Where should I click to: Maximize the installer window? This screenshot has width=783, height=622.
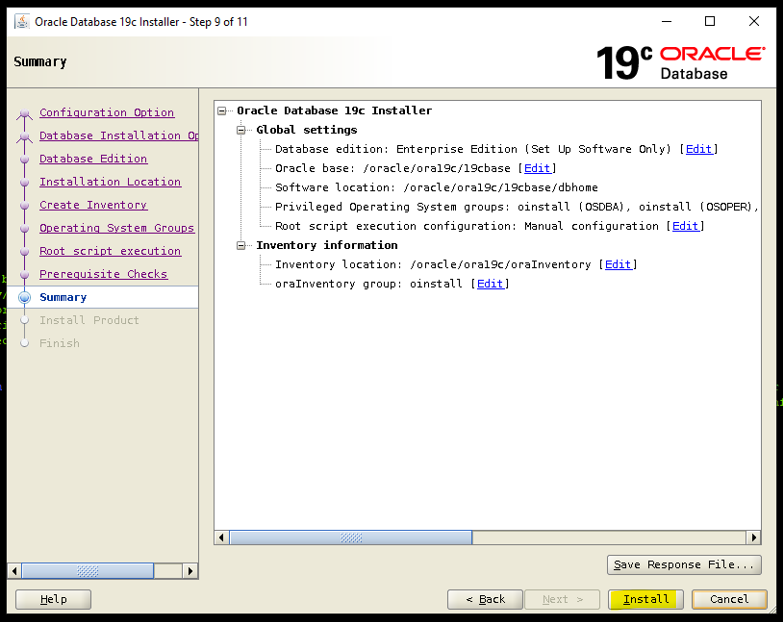click(710, 21)
